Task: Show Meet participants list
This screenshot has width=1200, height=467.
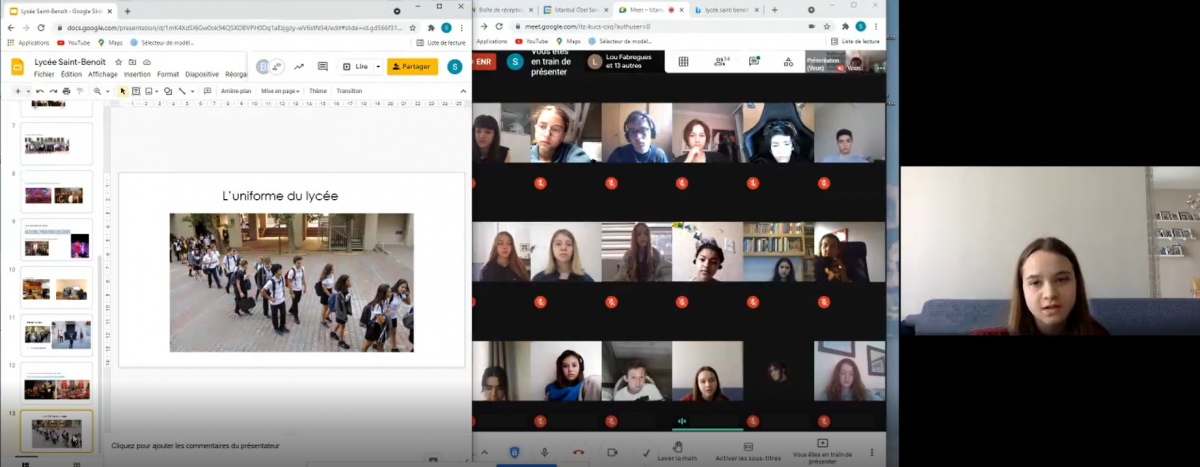Action: [720, 61]
